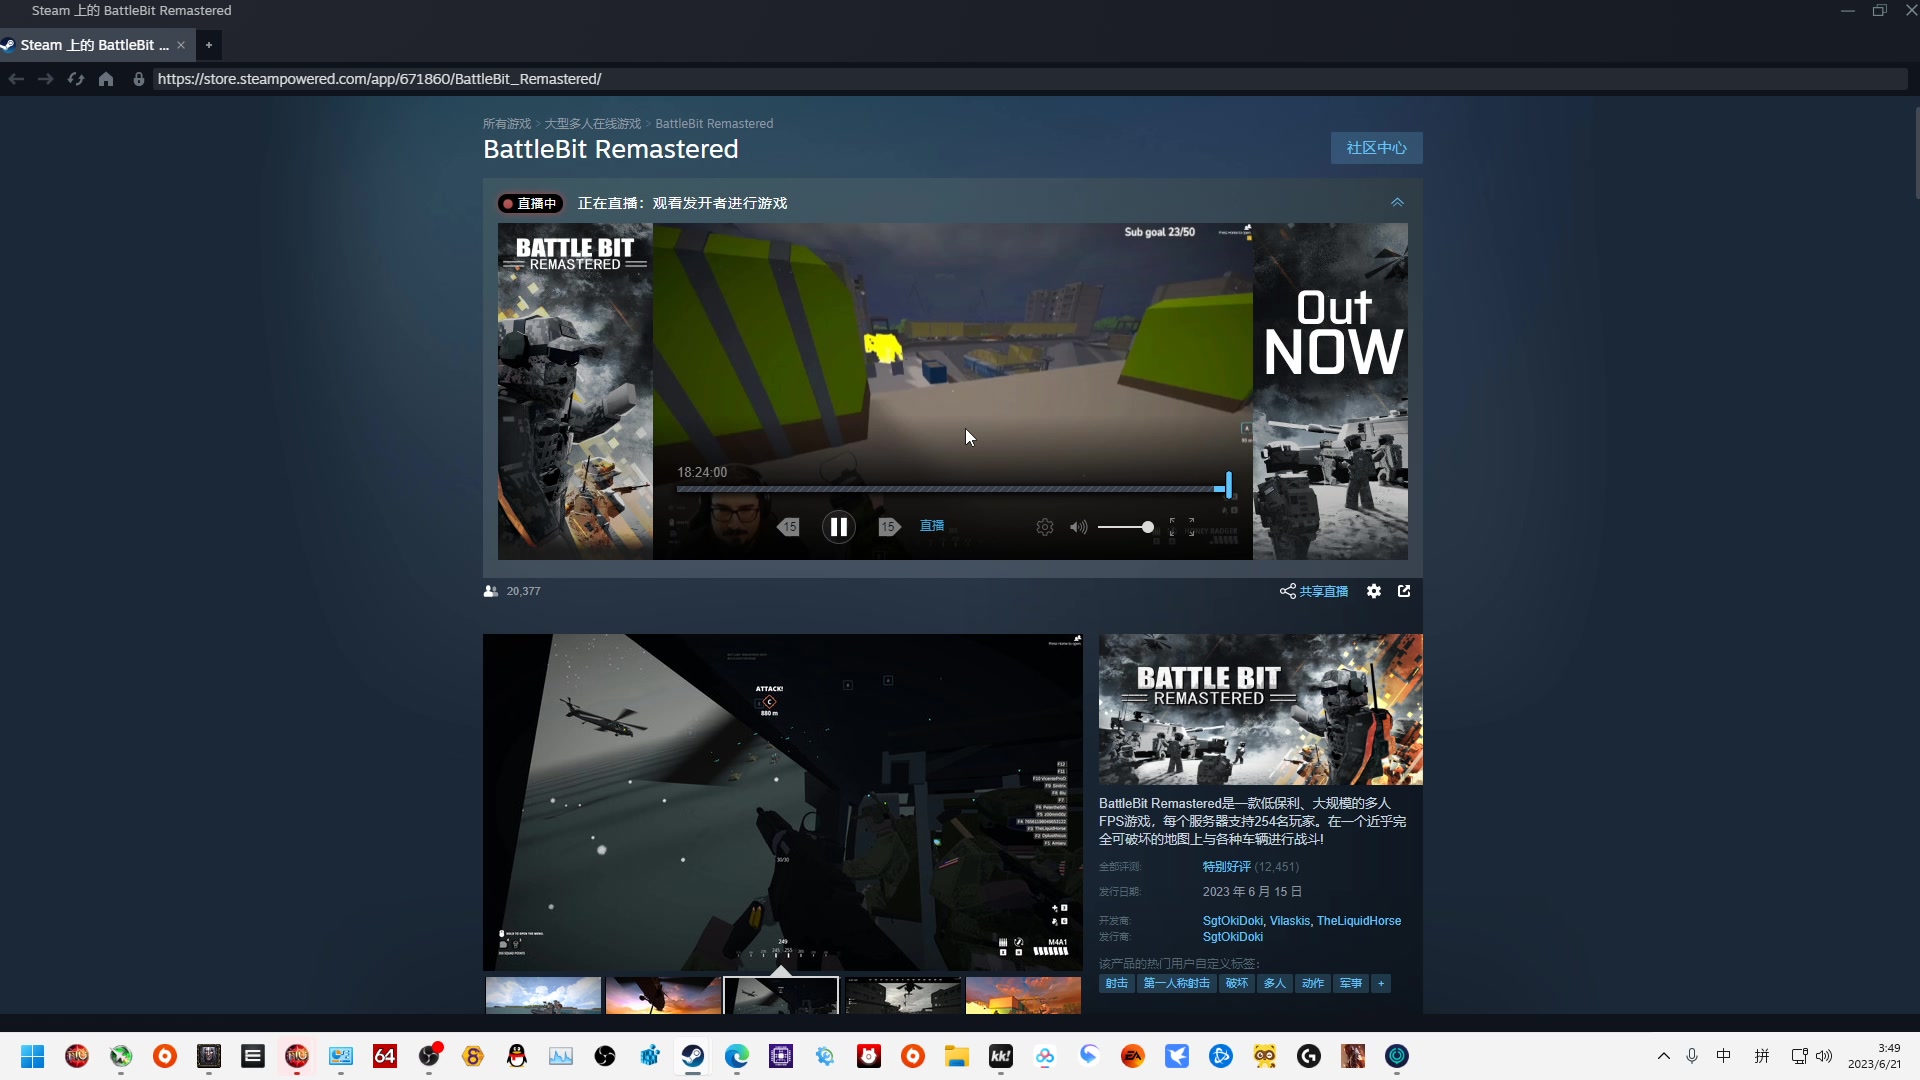
Task: Reload the Steam store page
Action: click(76, 79)
